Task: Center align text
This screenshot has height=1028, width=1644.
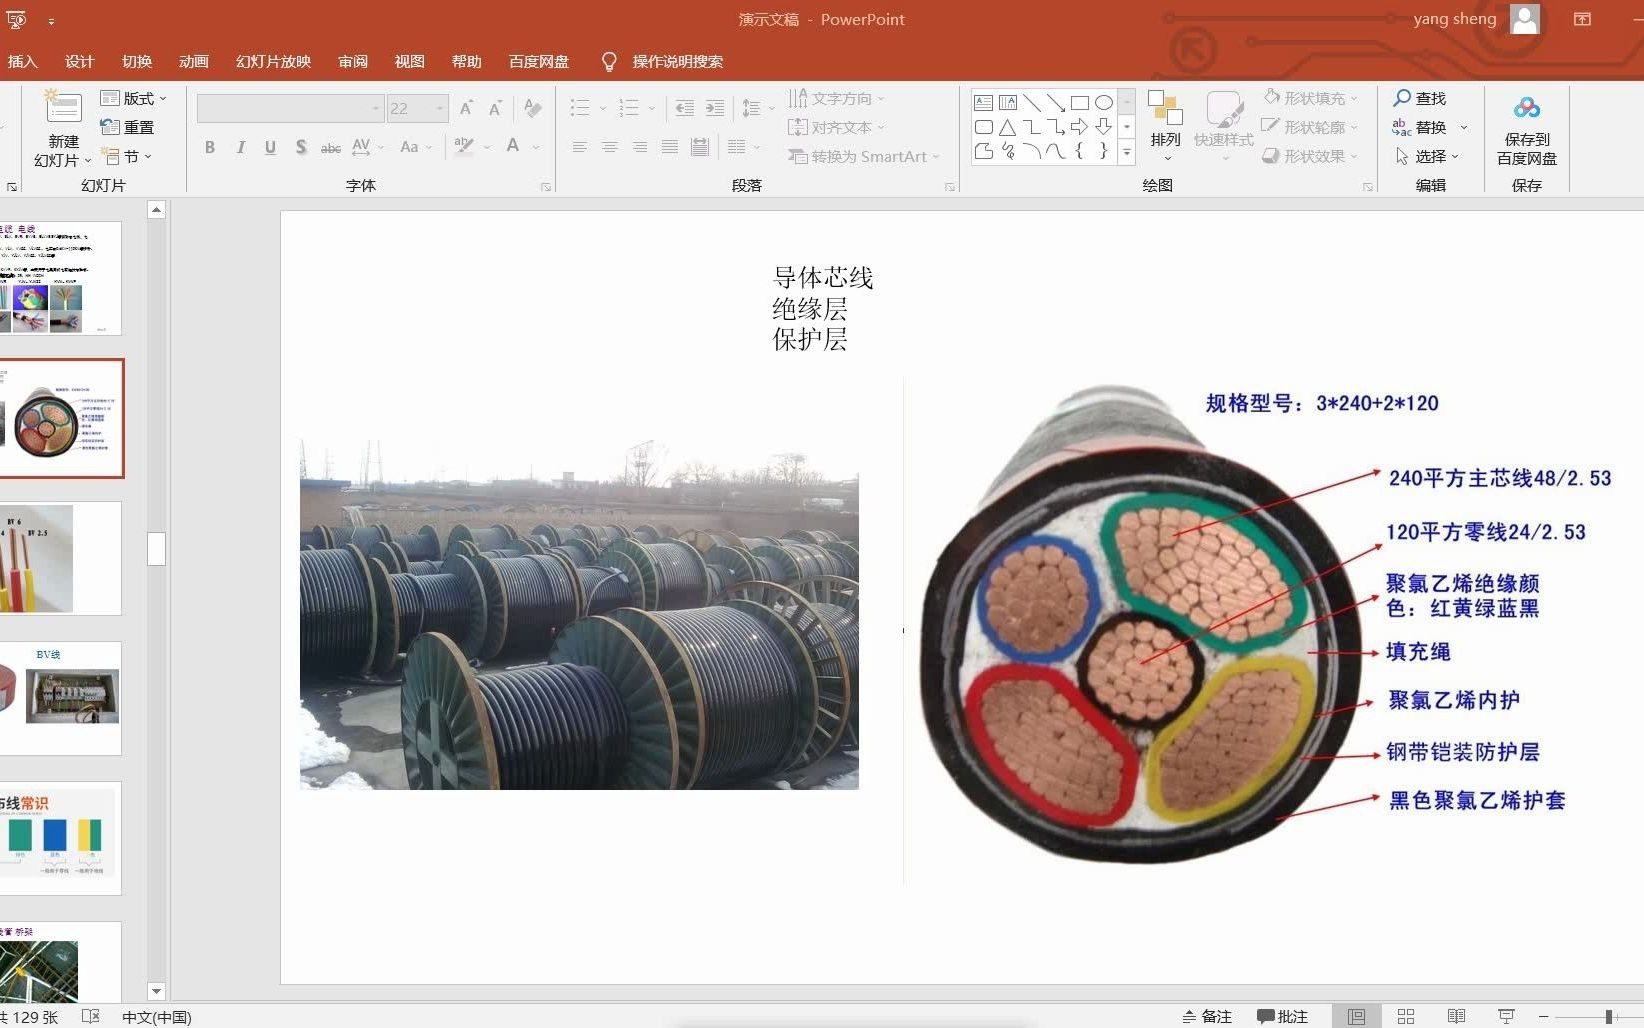Action: click(610, 147)
